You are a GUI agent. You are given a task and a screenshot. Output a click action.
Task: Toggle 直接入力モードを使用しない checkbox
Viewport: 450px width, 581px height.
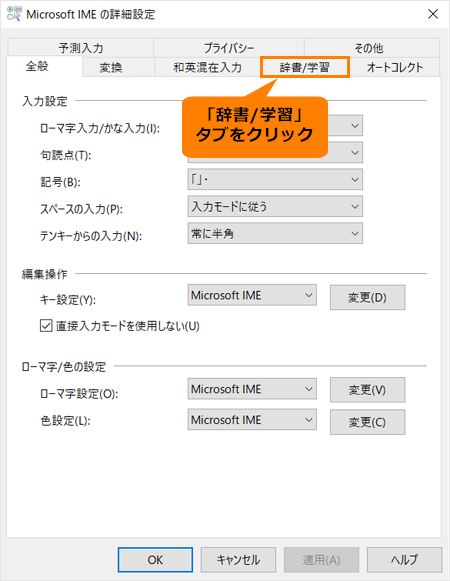(46, 326)
